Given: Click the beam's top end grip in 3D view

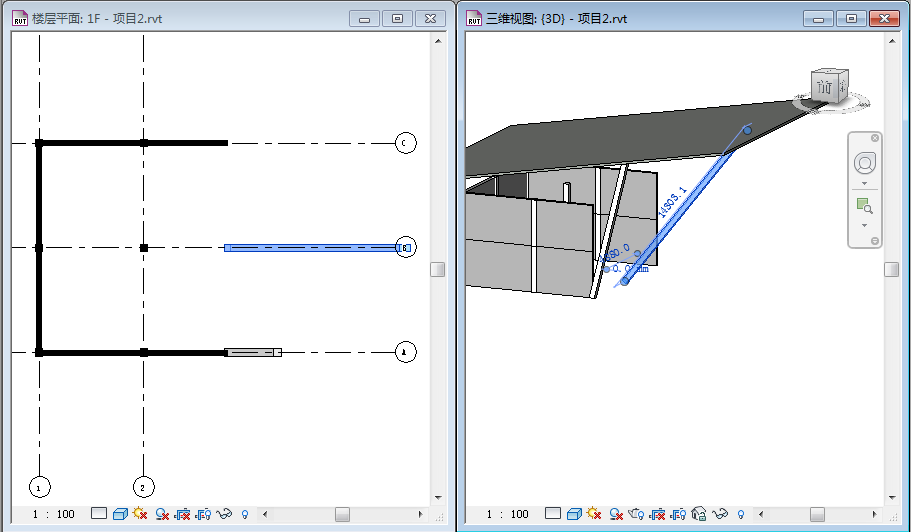Looking at the screenshot, I should (x=748, y=130).
